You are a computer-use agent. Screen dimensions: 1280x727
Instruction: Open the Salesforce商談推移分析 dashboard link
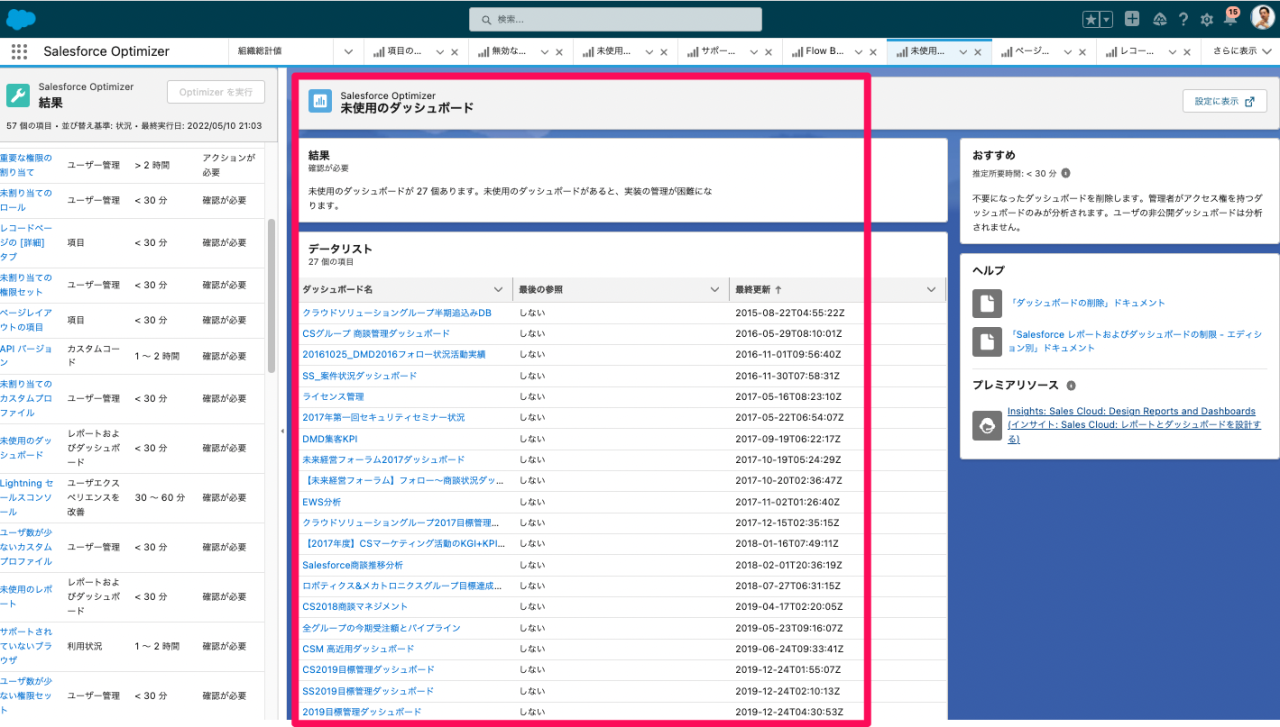353,565
